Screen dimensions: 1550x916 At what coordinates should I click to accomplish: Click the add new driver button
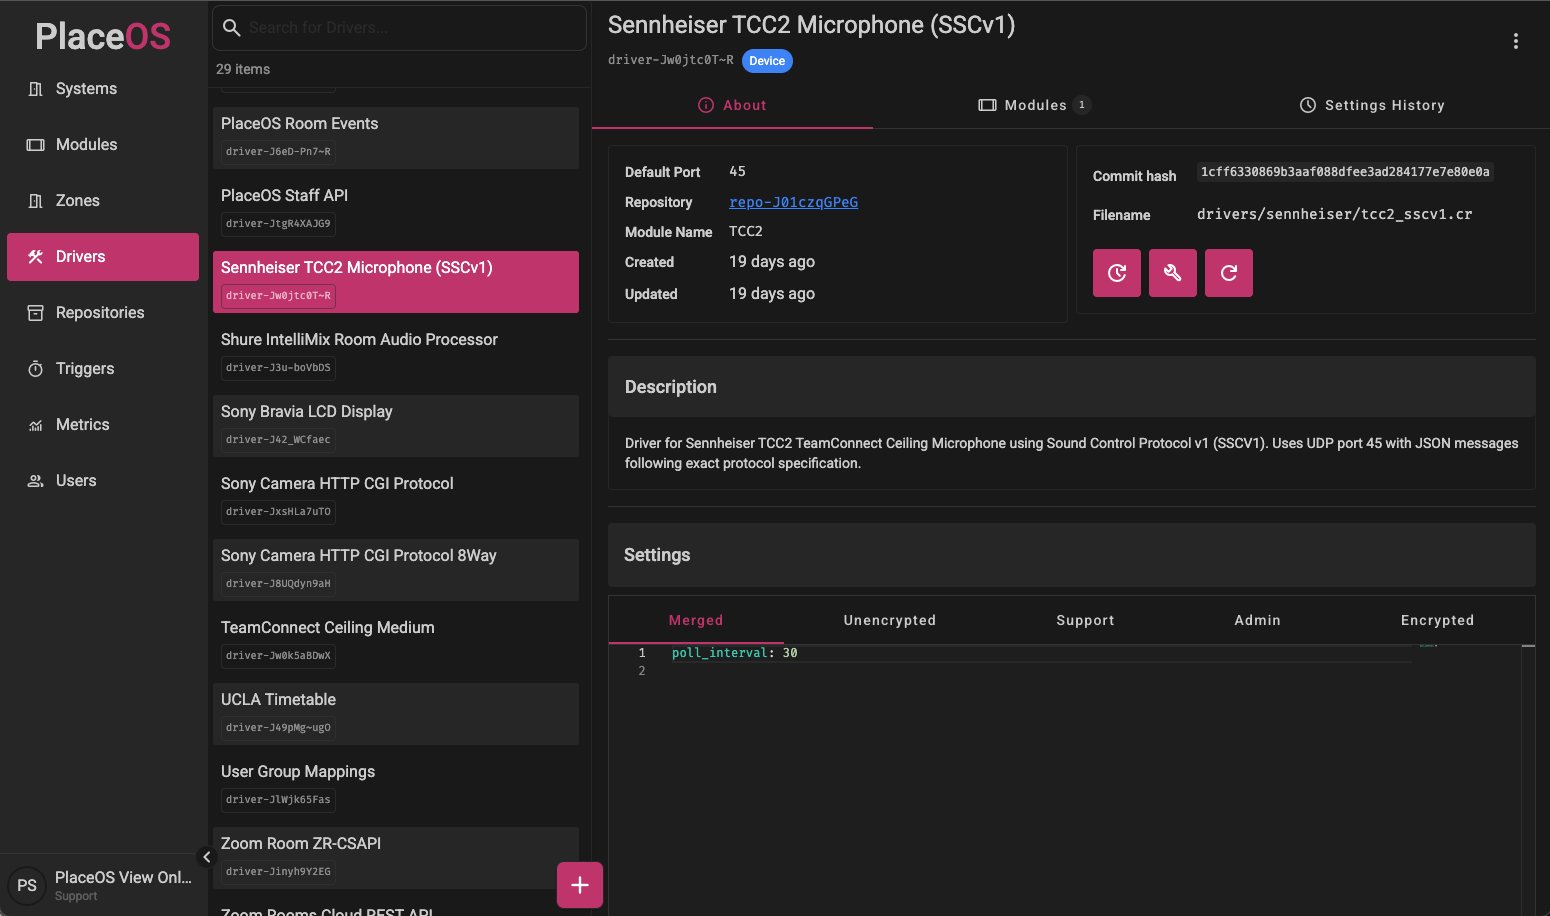(579, 885)
